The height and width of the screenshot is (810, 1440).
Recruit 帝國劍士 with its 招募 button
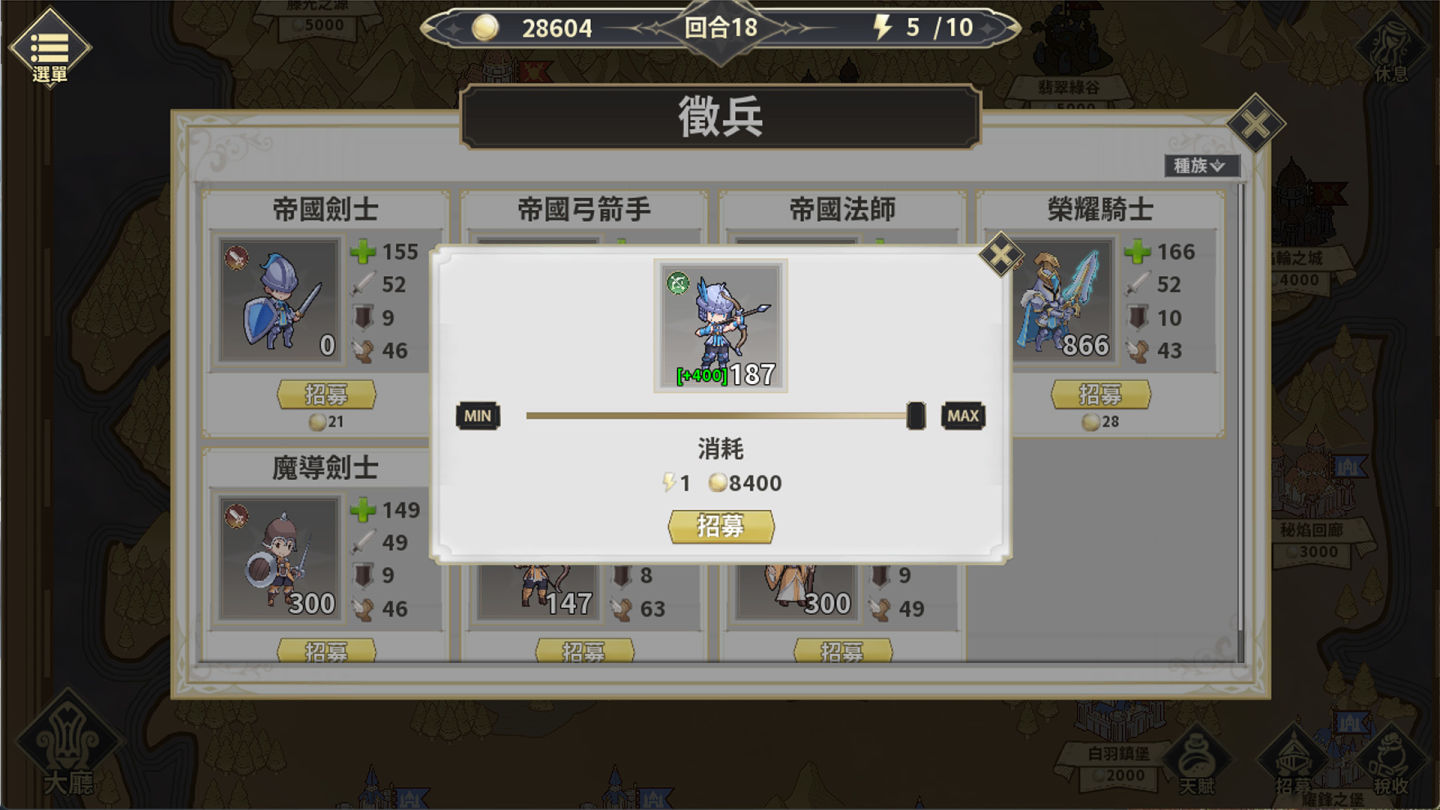pos(326,394)
